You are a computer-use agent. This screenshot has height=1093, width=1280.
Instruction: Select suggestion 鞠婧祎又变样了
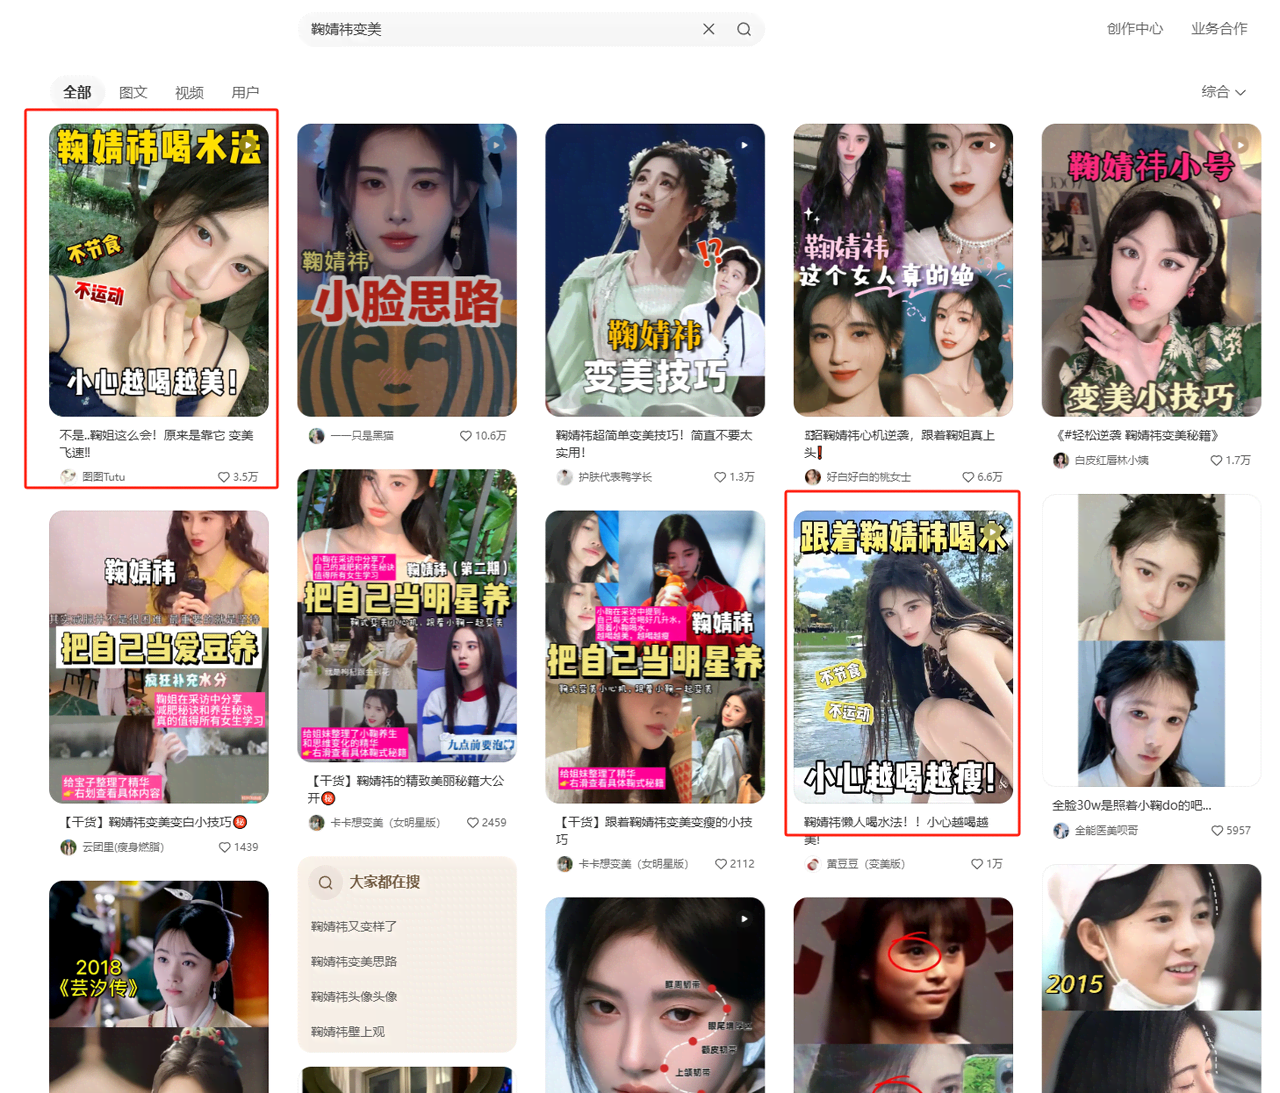352,927
